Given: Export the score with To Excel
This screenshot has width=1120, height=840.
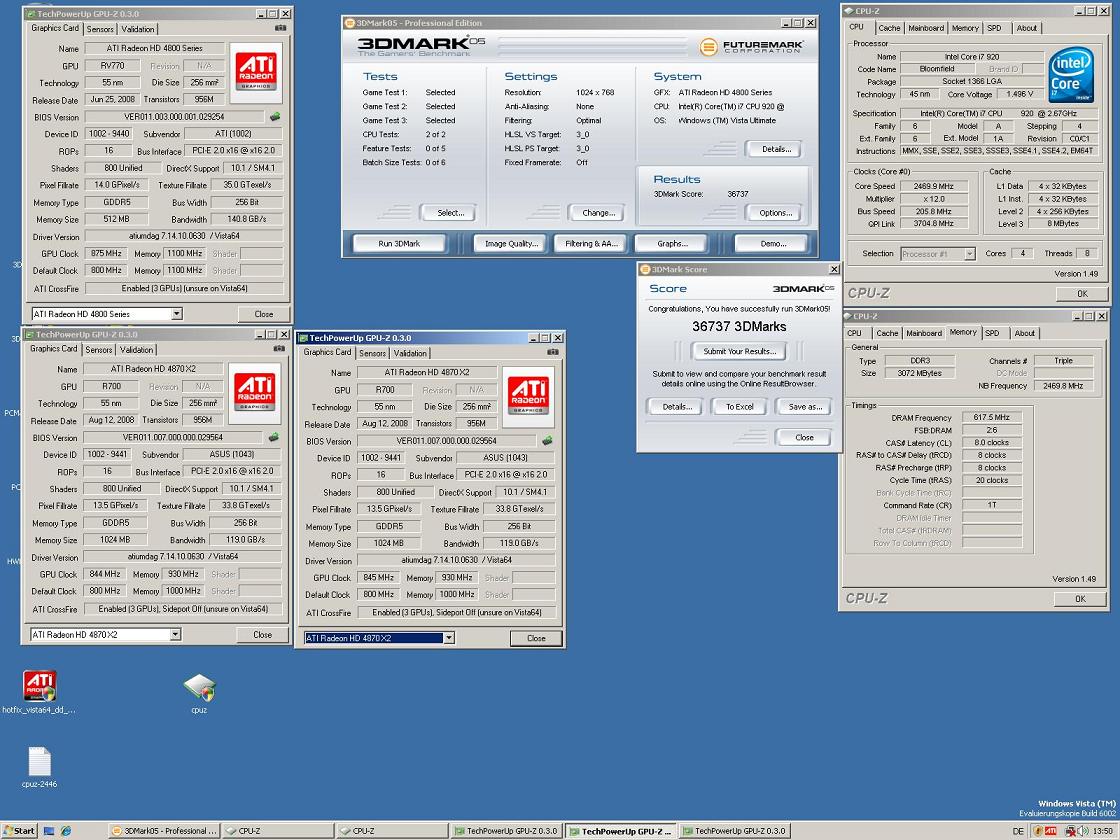Looking at the screenshot, I should tap(739, 406).
